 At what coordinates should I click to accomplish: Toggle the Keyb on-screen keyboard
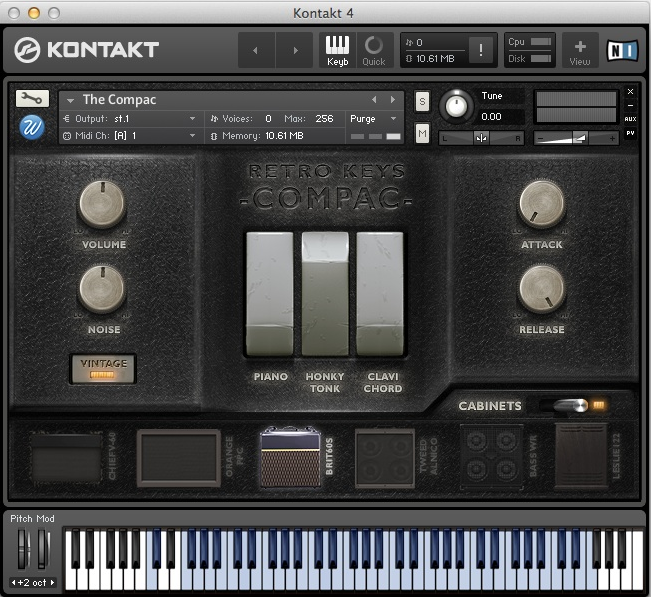tap(337, 50)
